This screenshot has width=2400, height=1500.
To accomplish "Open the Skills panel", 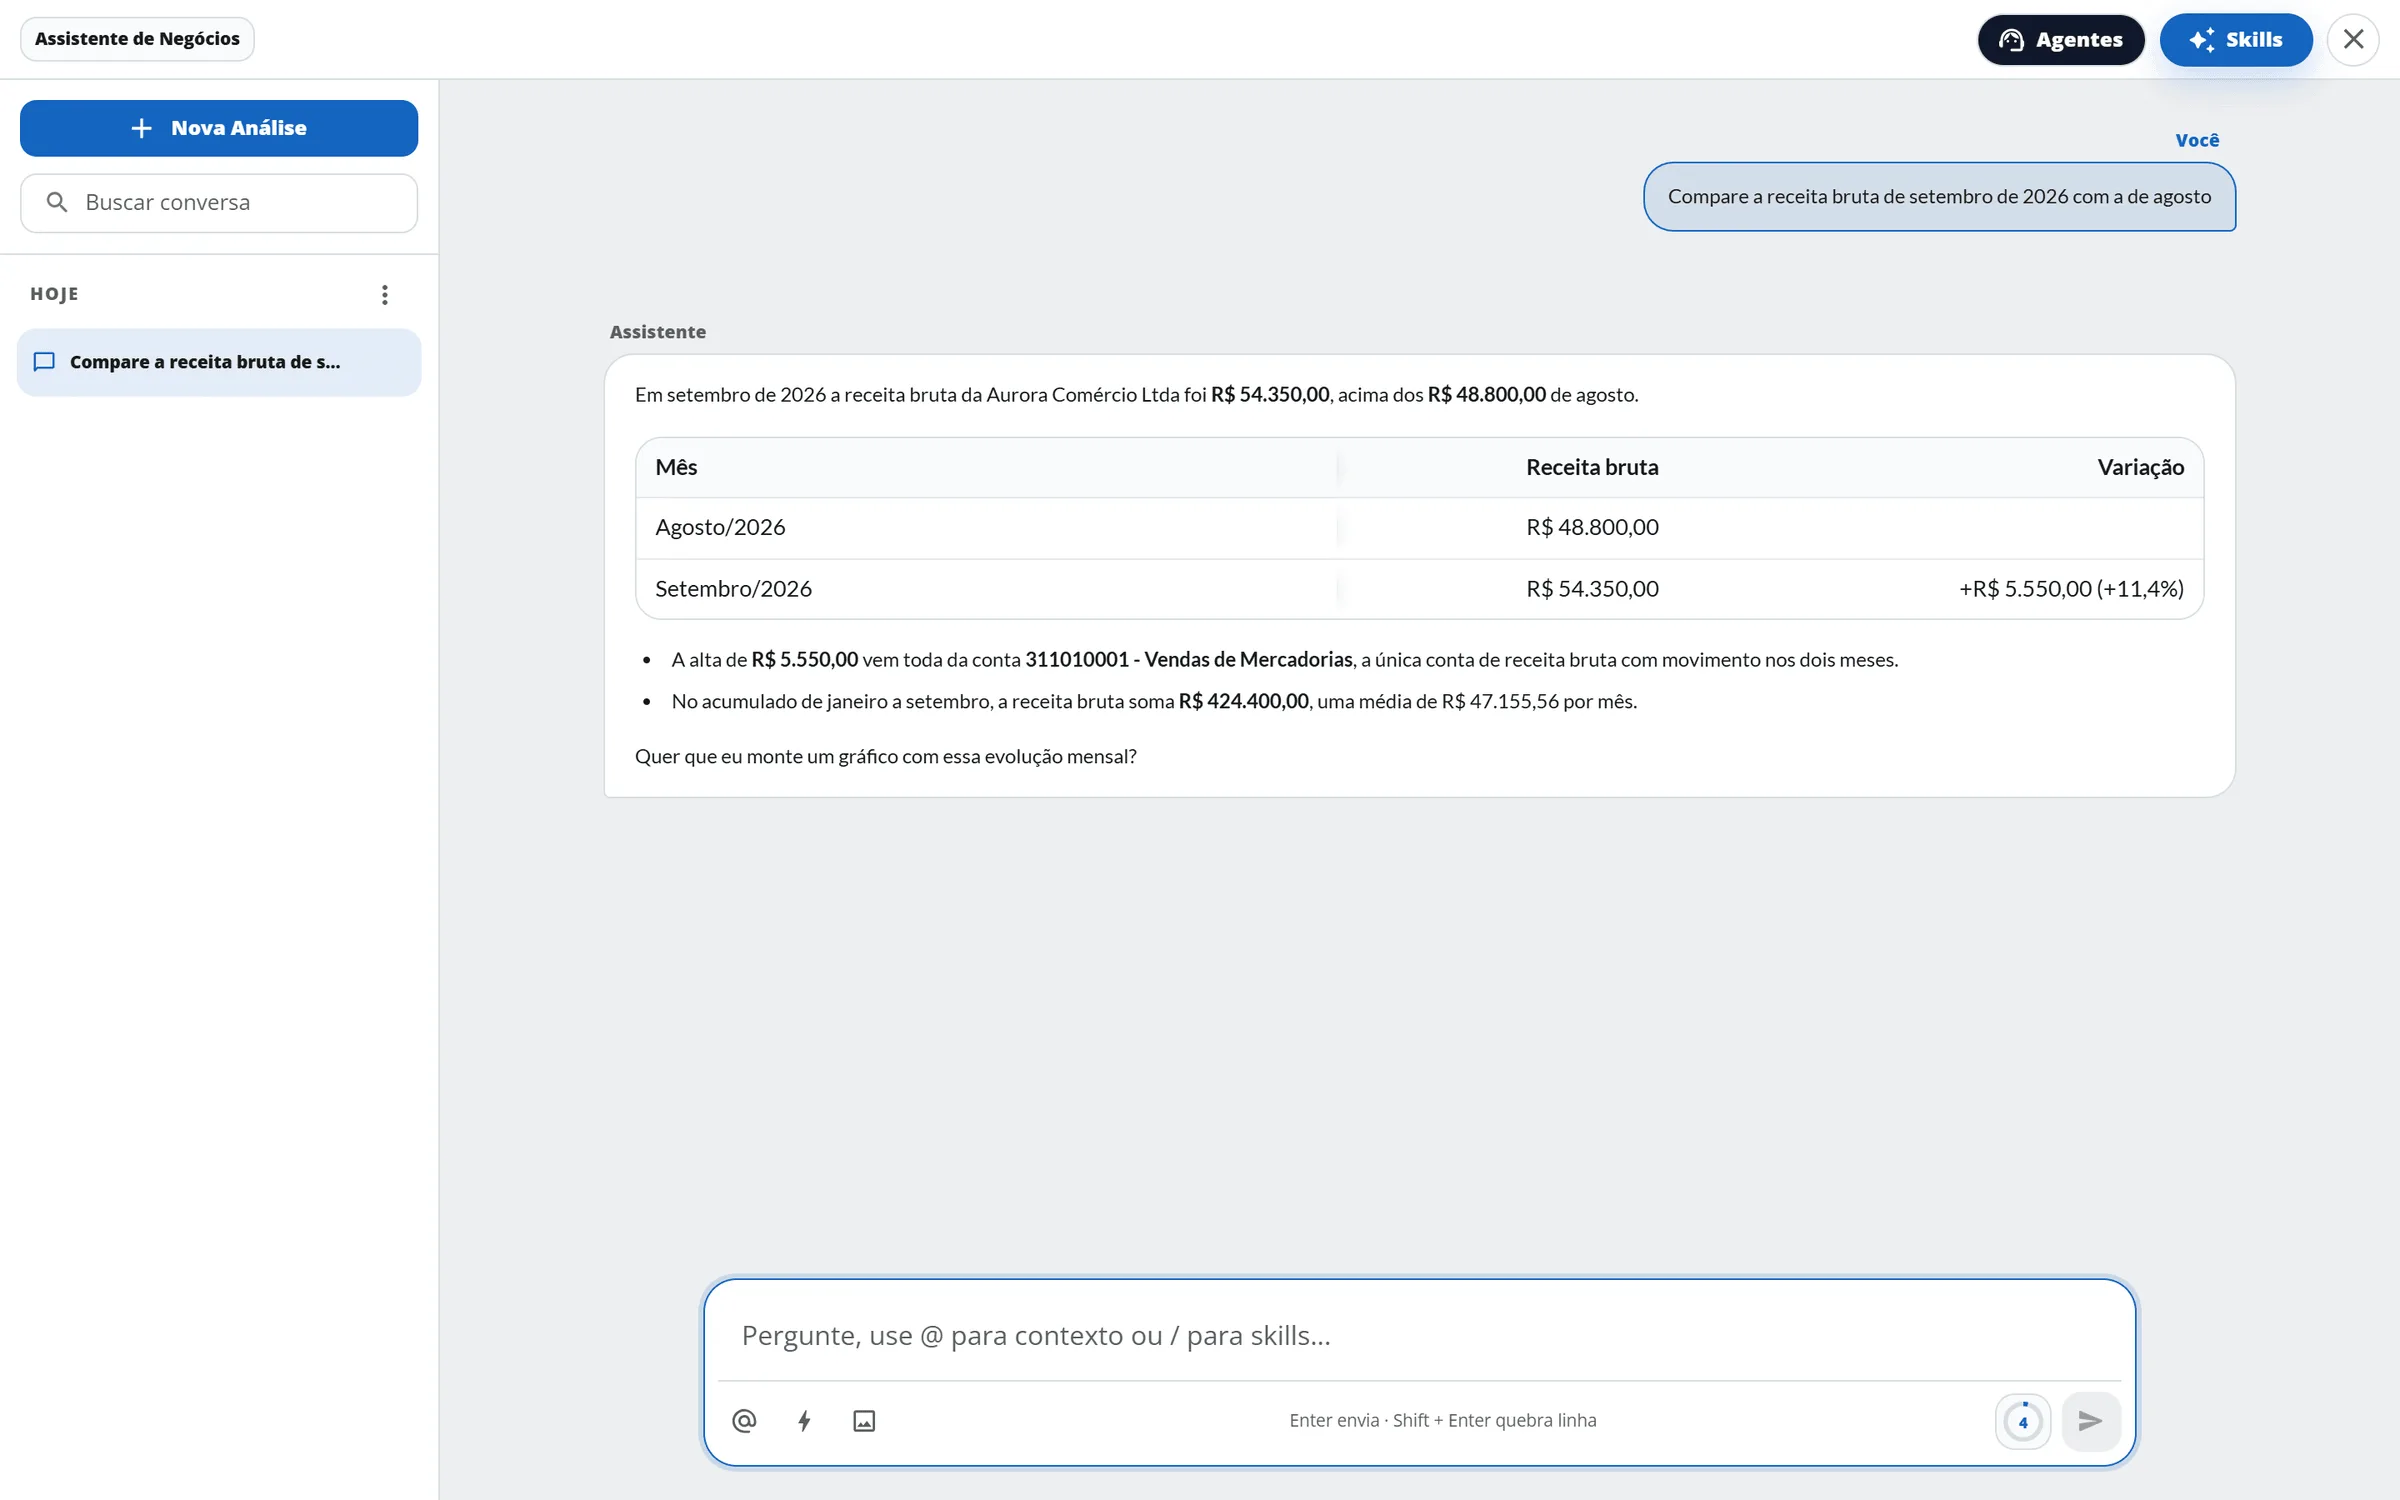I will point(2236,40).
